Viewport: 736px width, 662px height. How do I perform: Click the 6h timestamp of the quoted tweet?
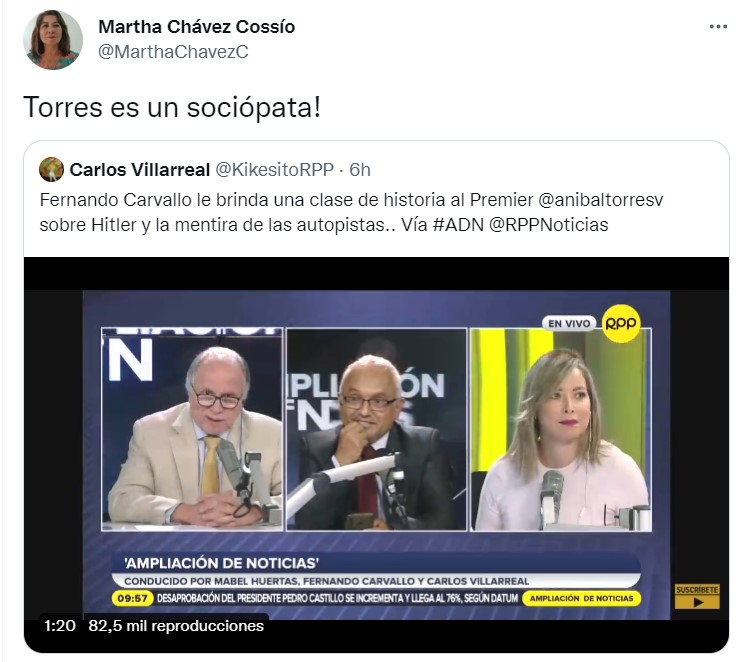coord(360,170)
